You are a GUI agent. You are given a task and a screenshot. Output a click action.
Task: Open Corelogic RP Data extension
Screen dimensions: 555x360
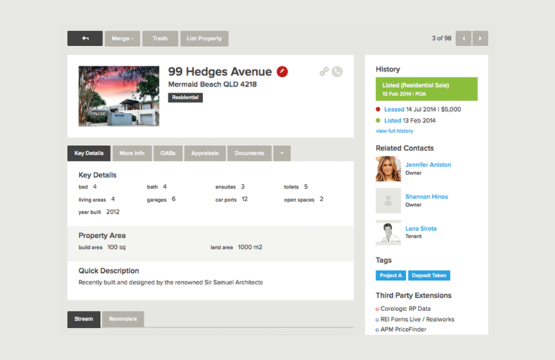[x=405, y=309]
